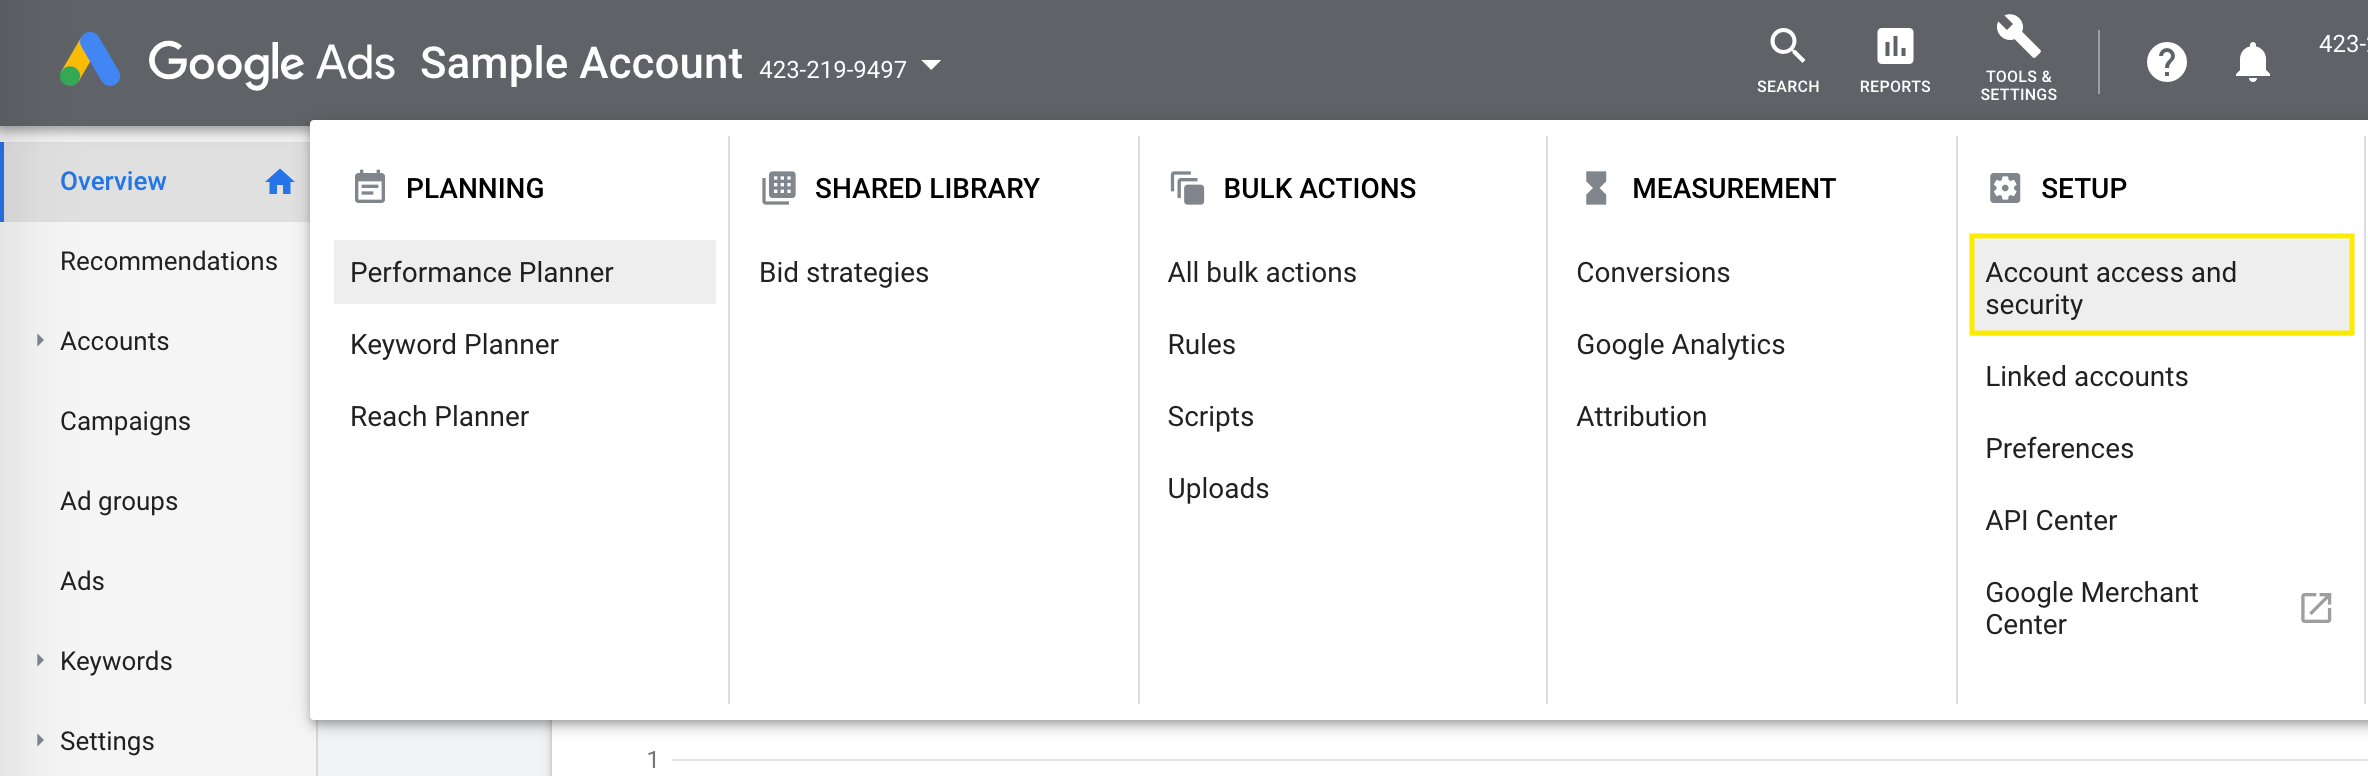Click Google Merchant Center external link icon
Image resolution: width=2368 pixels, height=776 pixels.
2316,607
